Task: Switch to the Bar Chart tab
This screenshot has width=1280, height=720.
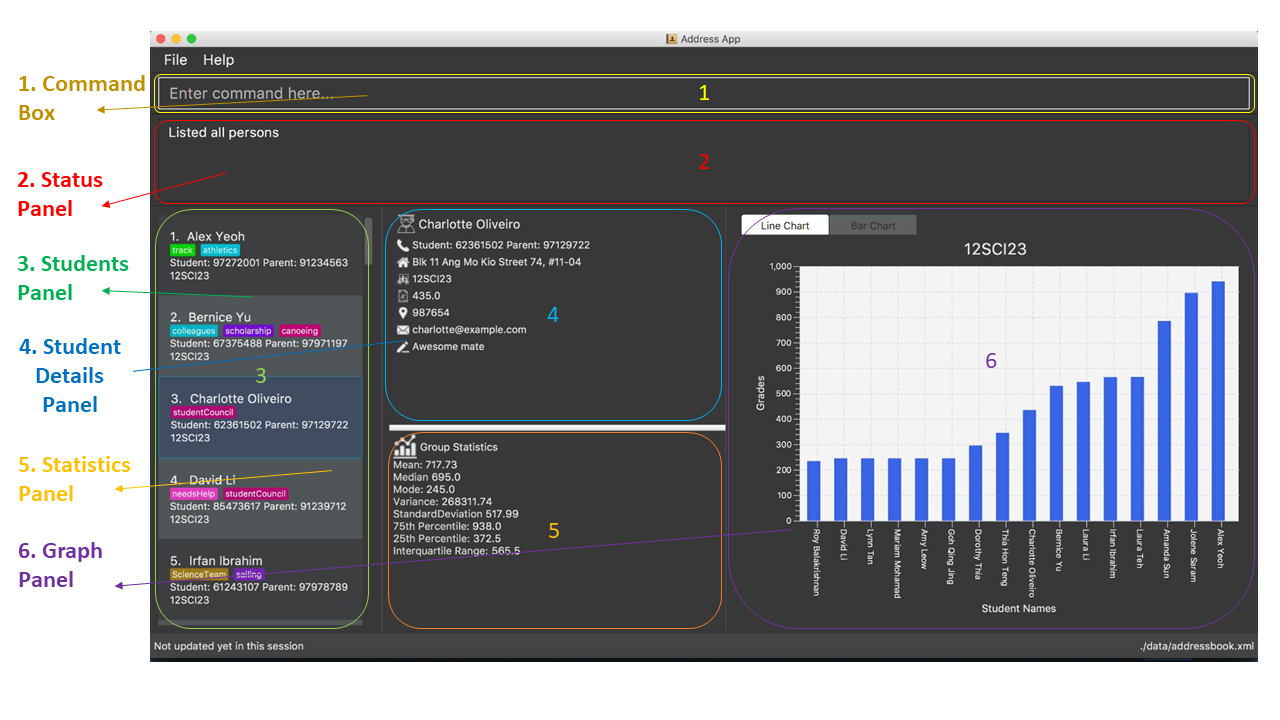Action: 873,225
